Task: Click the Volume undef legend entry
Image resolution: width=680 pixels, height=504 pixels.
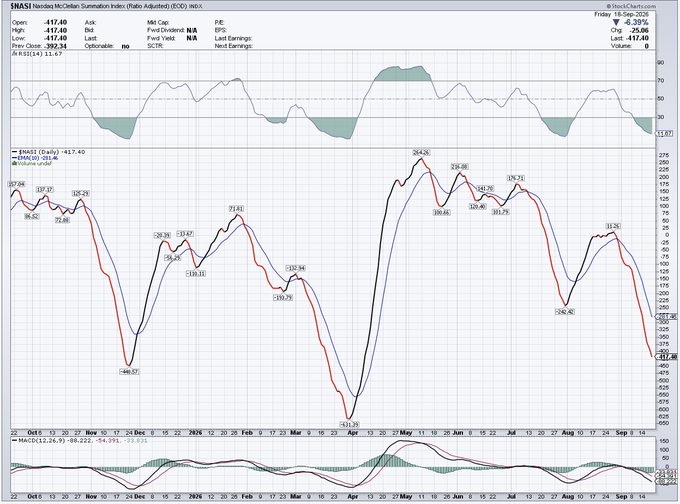Action: [x=34, y=164]
